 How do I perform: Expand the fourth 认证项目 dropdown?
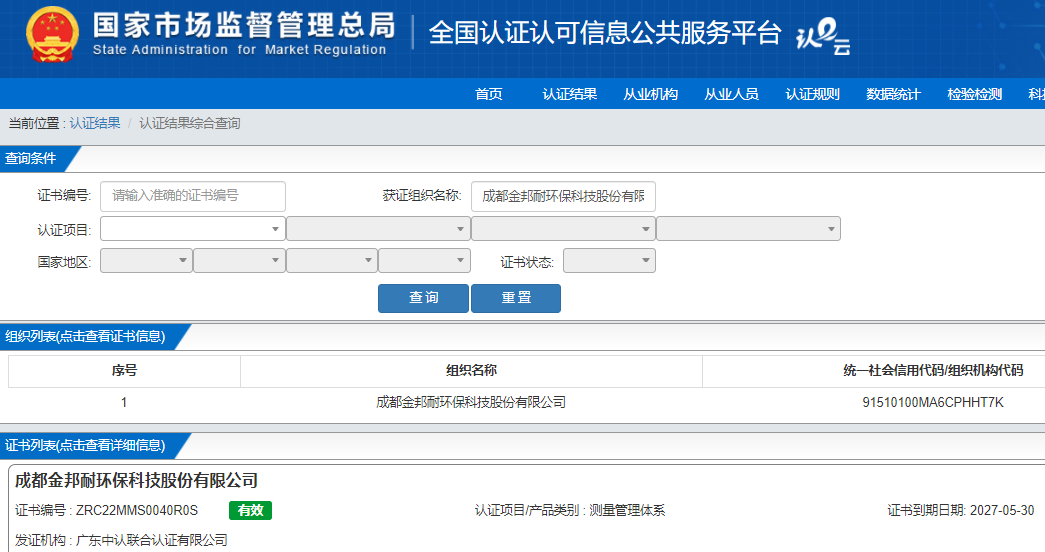748,229
